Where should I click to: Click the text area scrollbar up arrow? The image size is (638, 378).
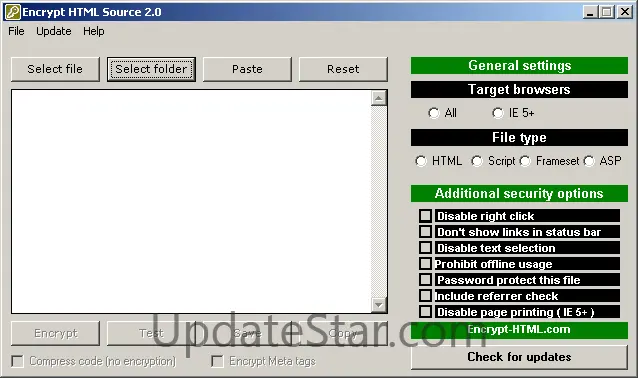coord(379,98)
